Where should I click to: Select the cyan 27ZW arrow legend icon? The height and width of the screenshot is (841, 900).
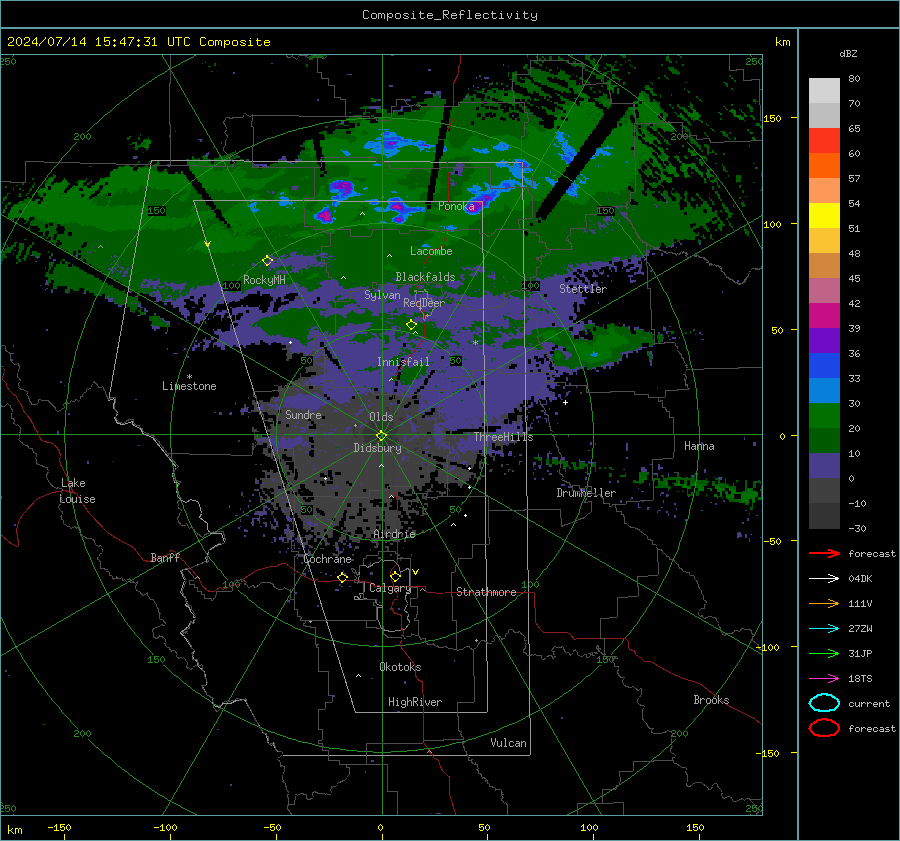coord(824,629)
